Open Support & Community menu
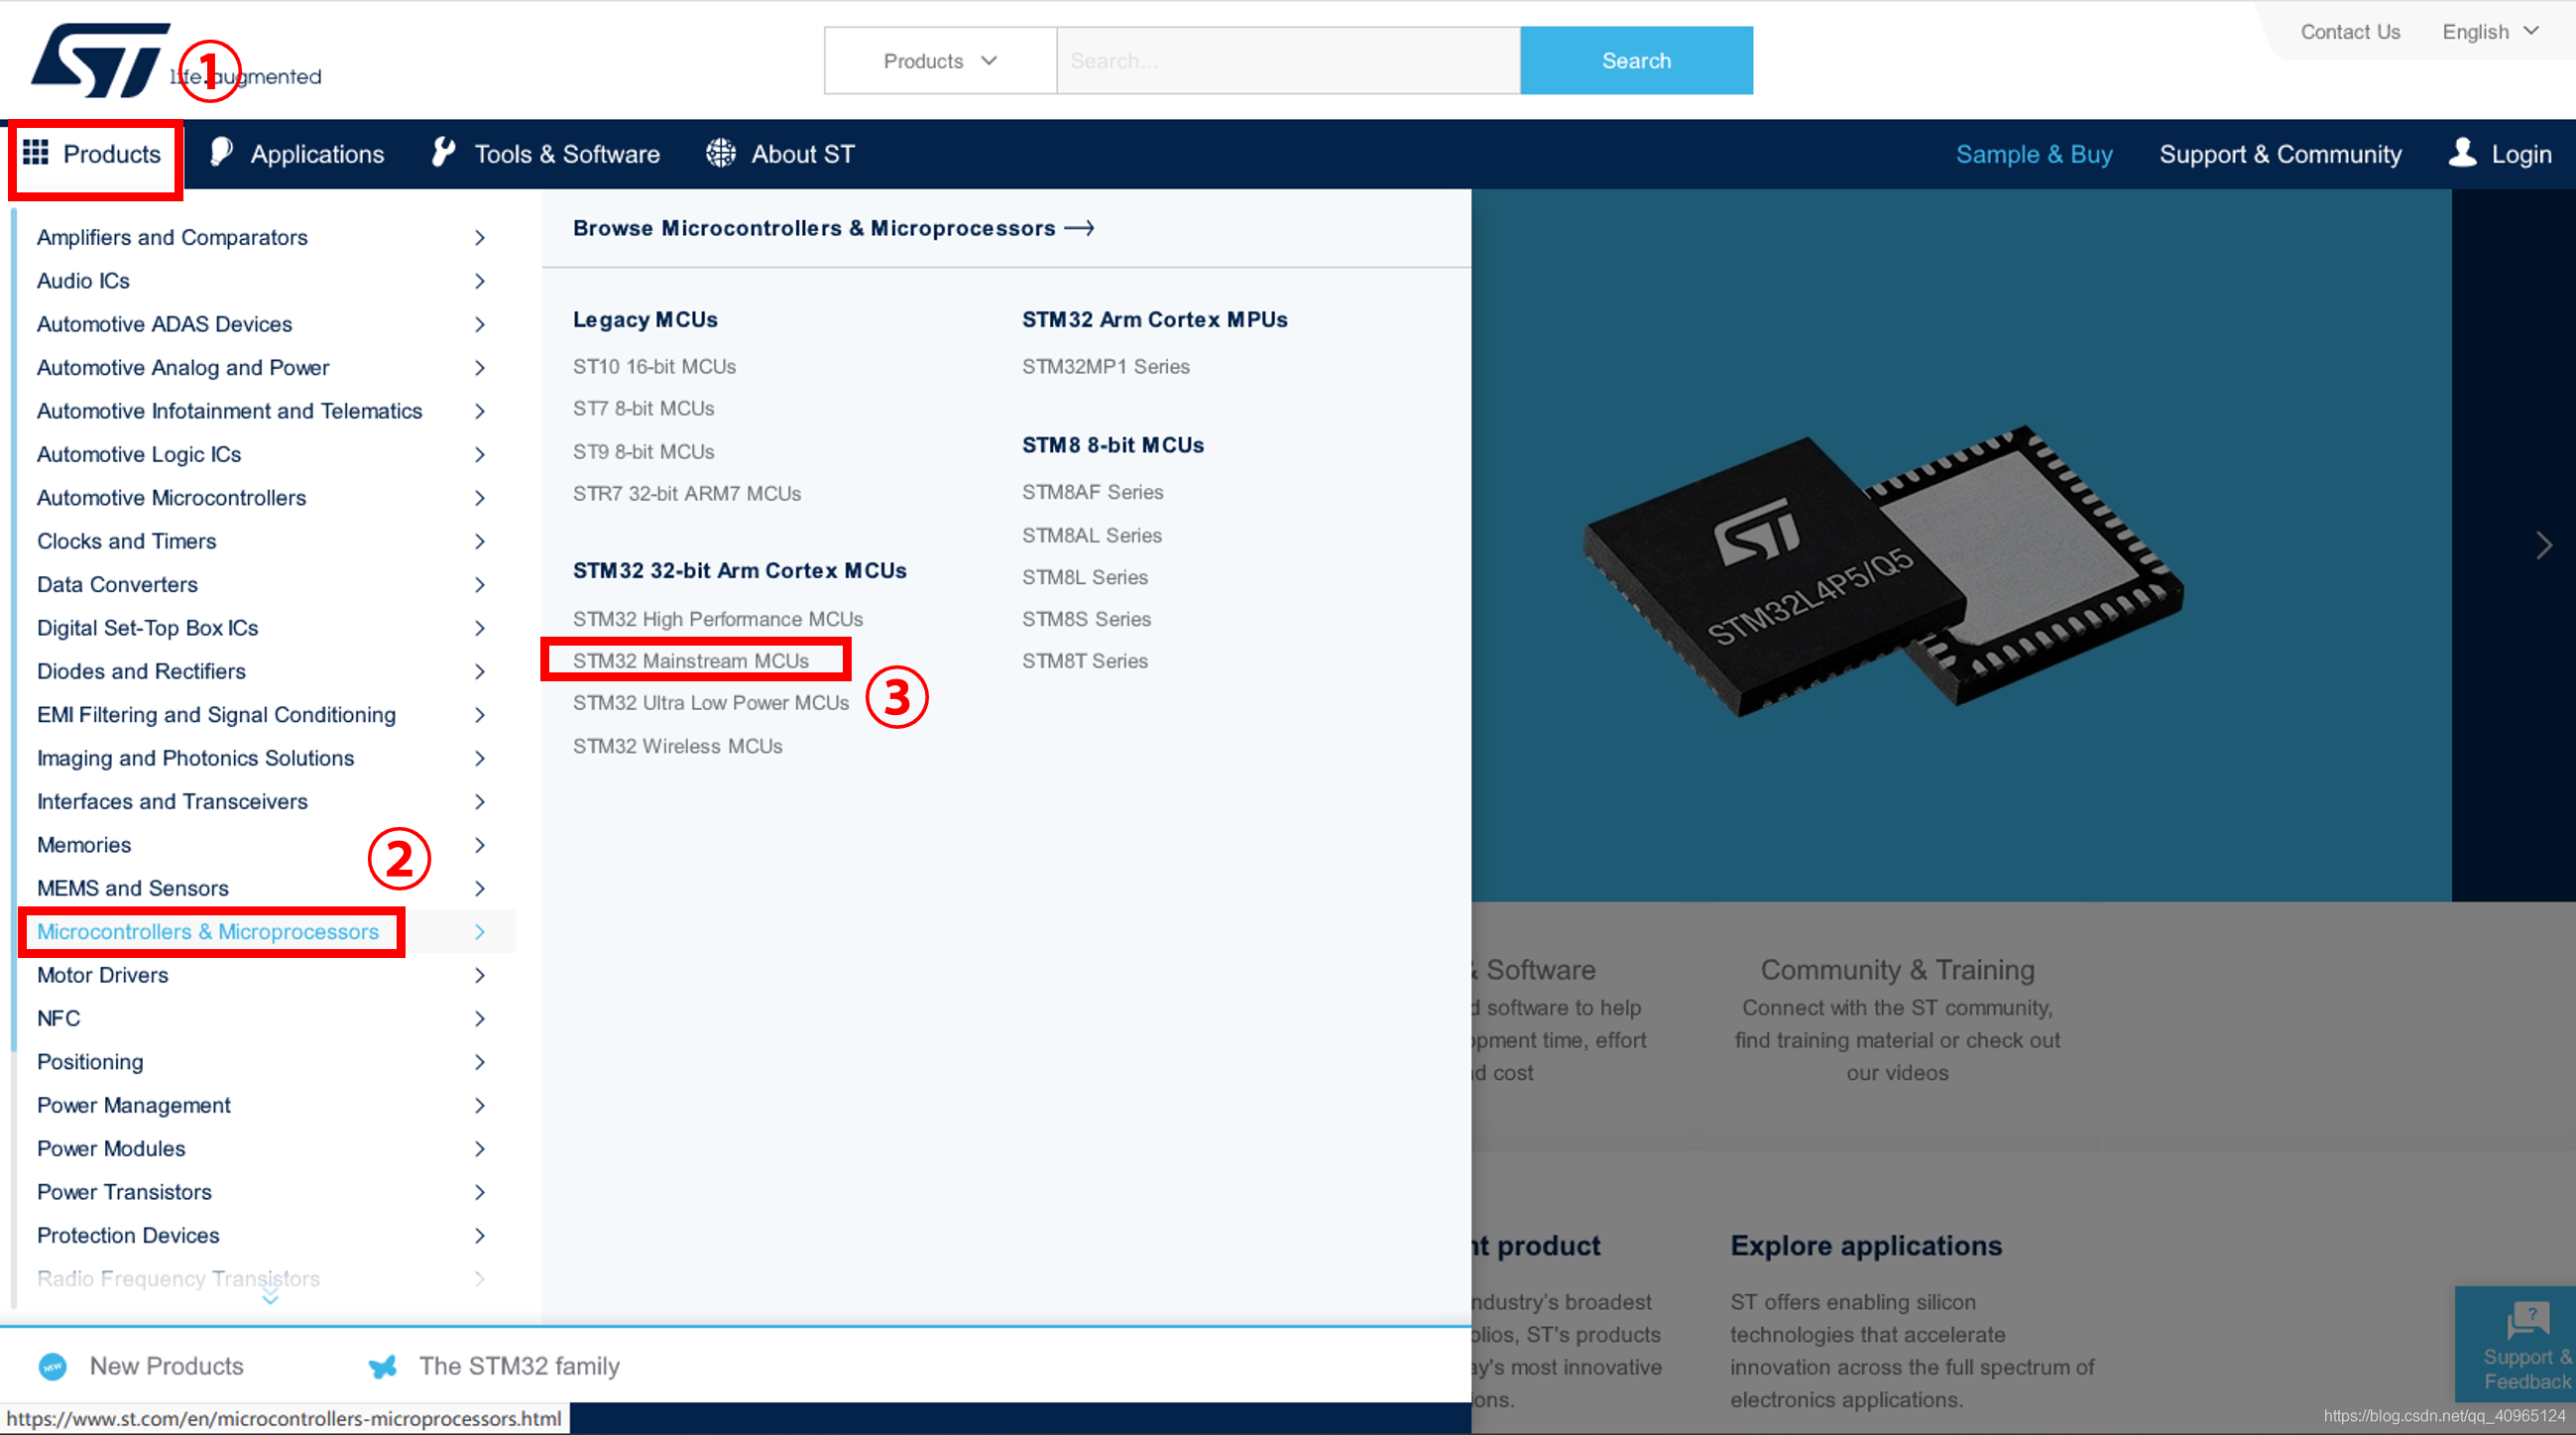The image size is (2576, 1435). pos(2279,154)
